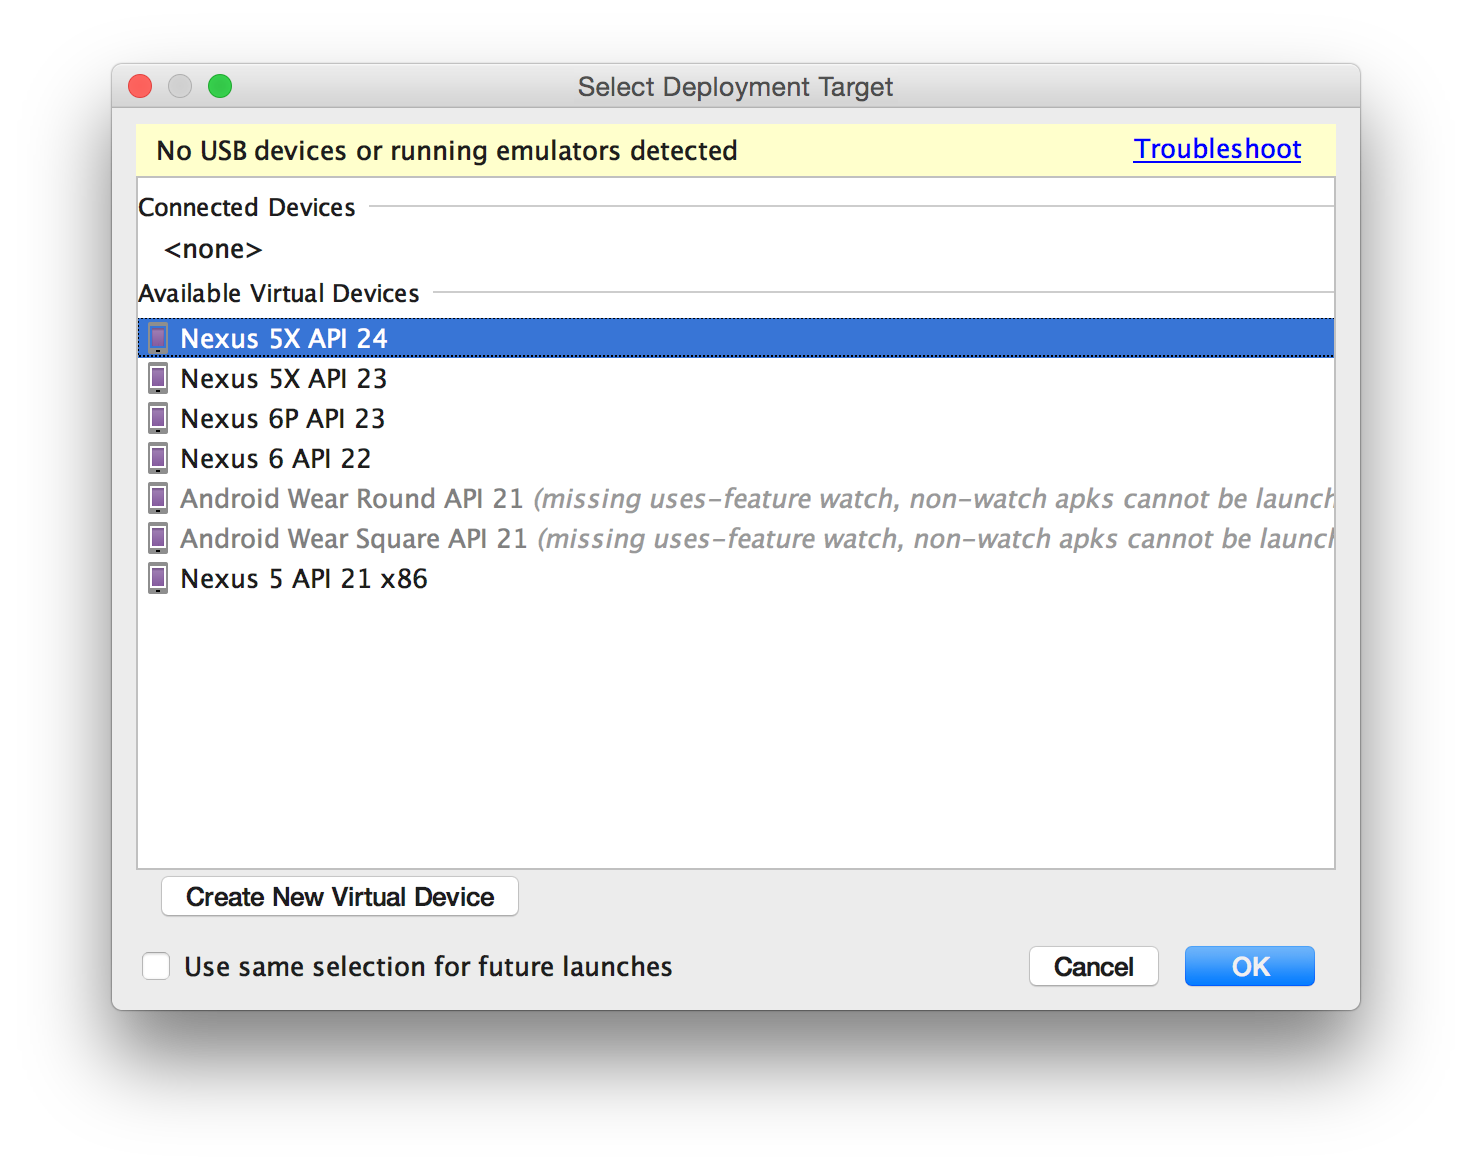This screenshot has width=1472, height=1170.
Task: Select Android Wear Round API 21 entry
Action: [736, 498]
